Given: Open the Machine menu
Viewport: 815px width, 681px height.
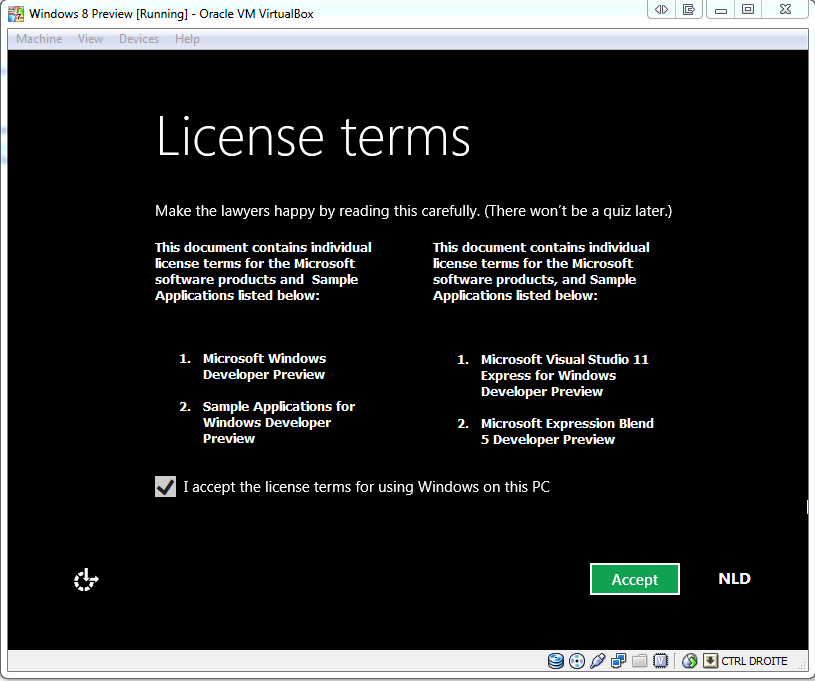Looking at the screenshot, I should pos(39,39).
